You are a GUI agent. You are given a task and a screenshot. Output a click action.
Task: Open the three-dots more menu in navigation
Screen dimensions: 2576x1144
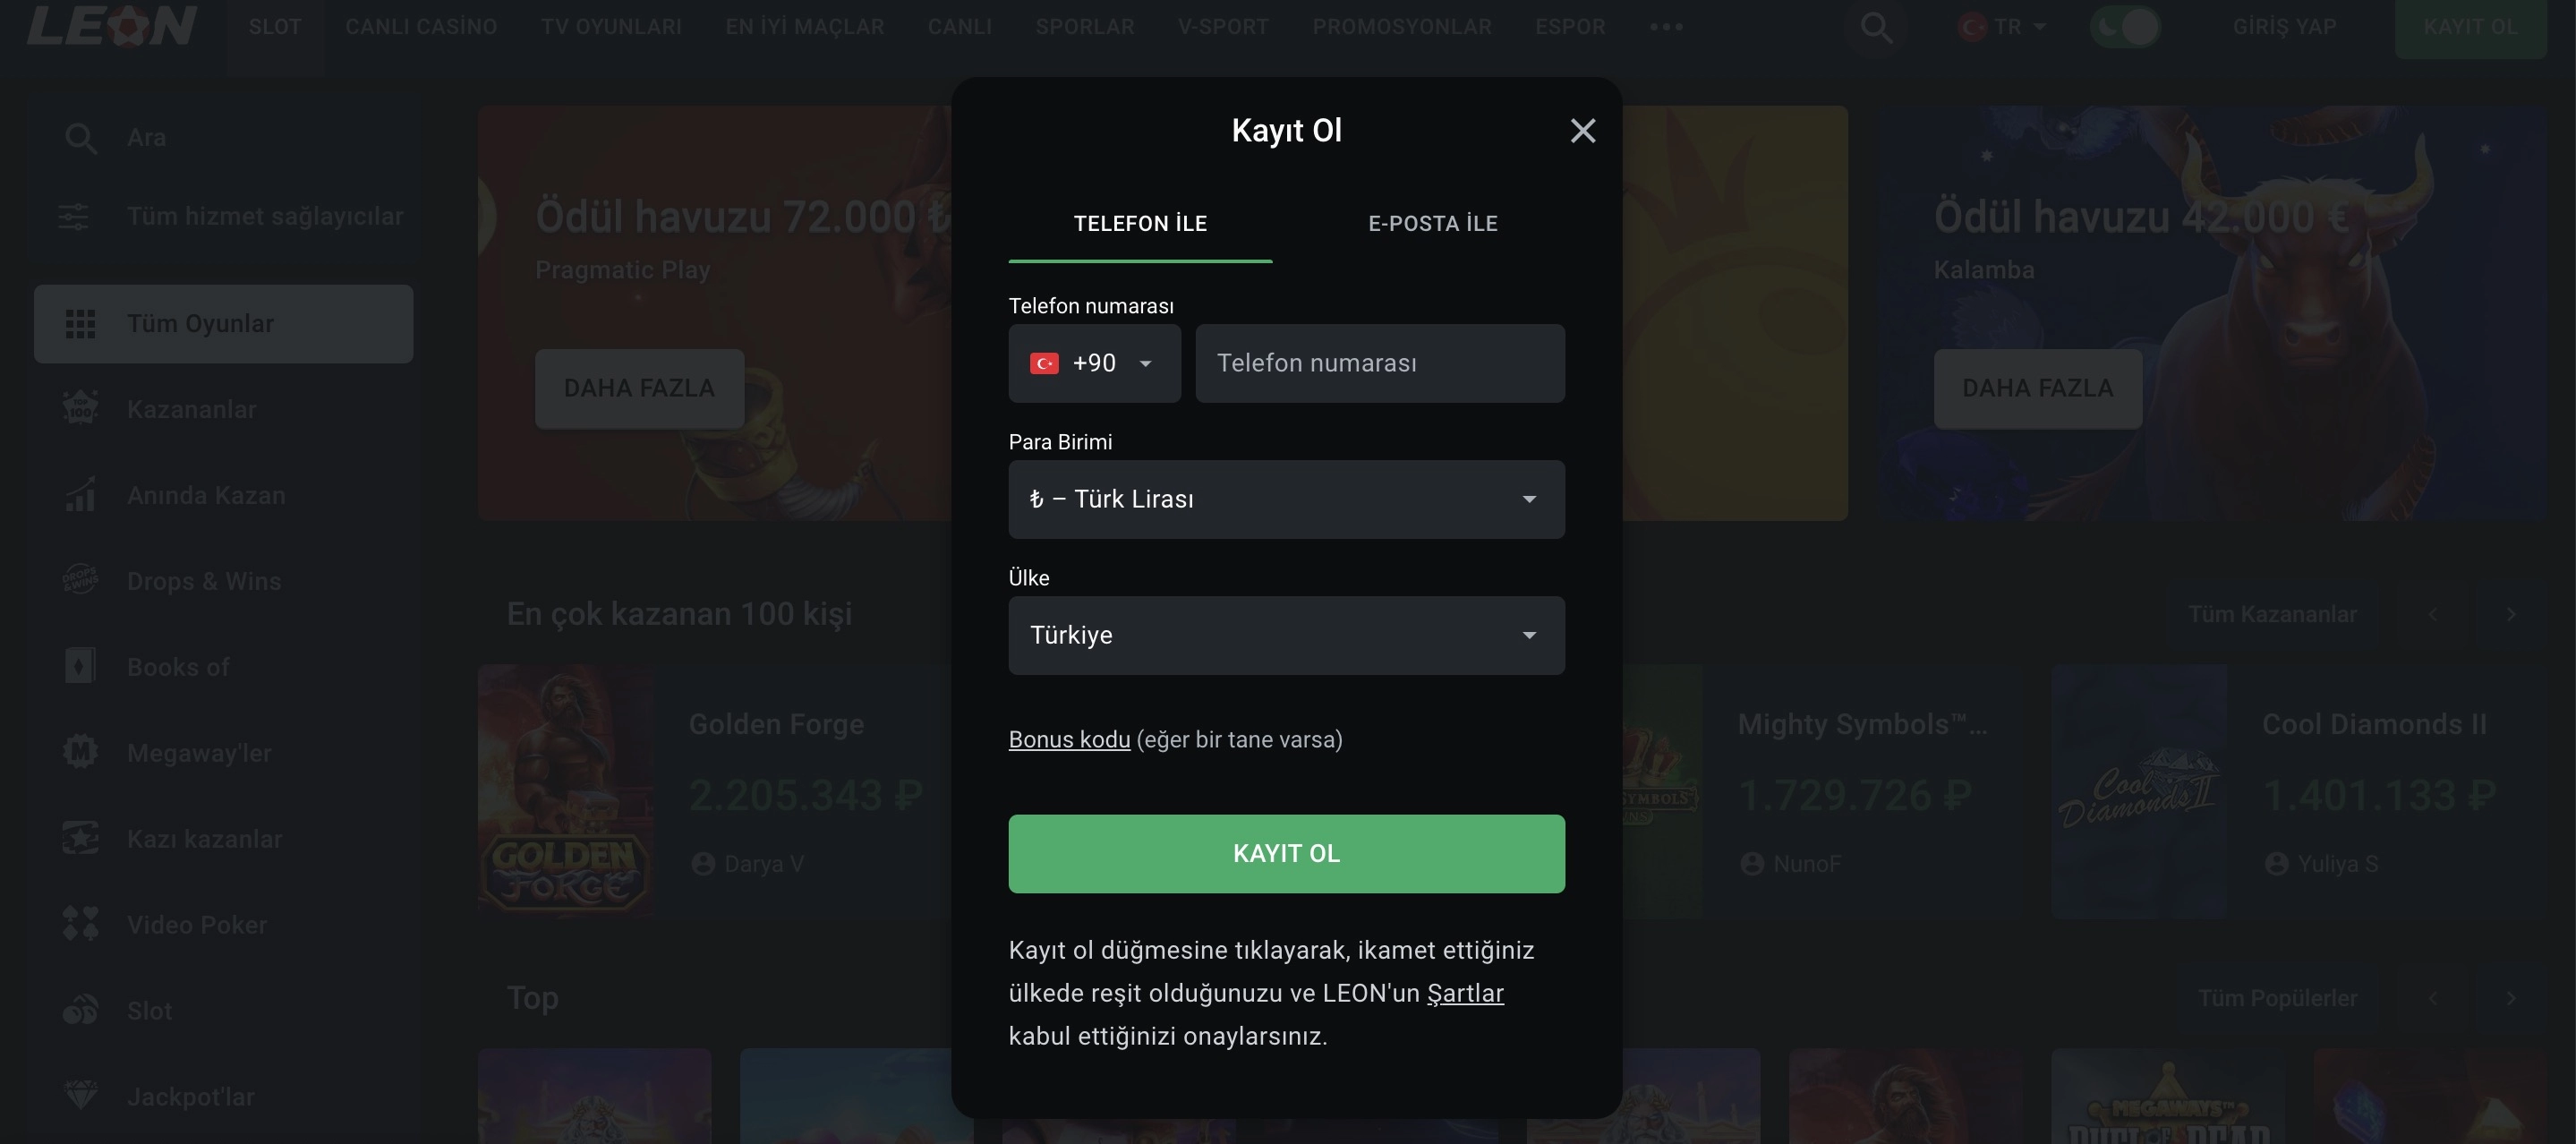(x=1666, y=27)
